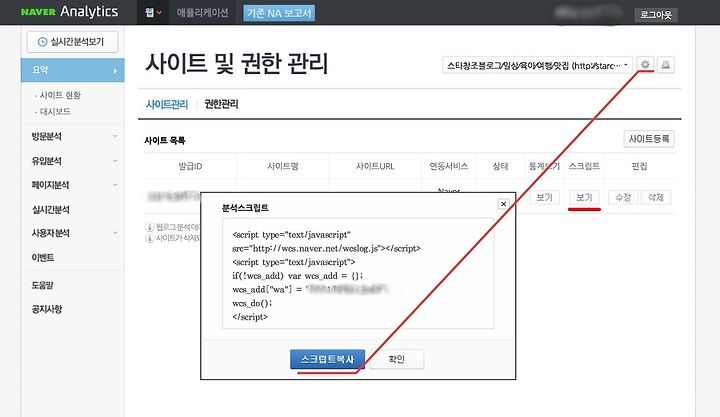Click the 확인 button in dialog
Viewport: 720px width, 417px height.
tap(396, 359)
